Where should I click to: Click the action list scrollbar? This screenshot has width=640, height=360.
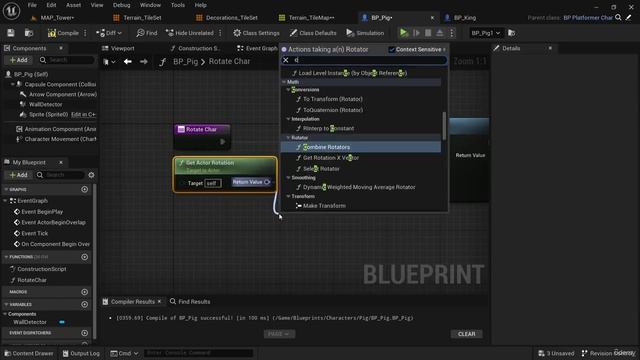coord(444,126)
